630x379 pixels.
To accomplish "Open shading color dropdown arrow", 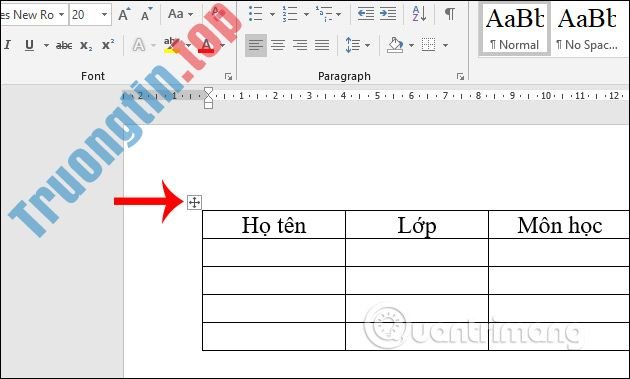I will tap(411, 45).
